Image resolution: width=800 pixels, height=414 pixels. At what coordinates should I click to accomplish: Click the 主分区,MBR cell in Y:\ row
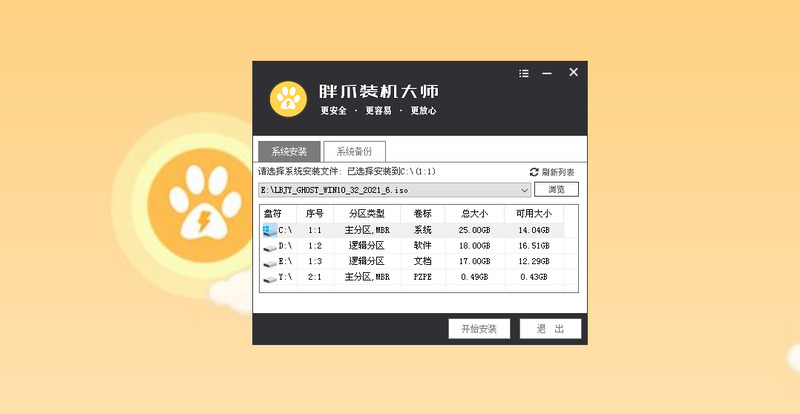[367, 277]
